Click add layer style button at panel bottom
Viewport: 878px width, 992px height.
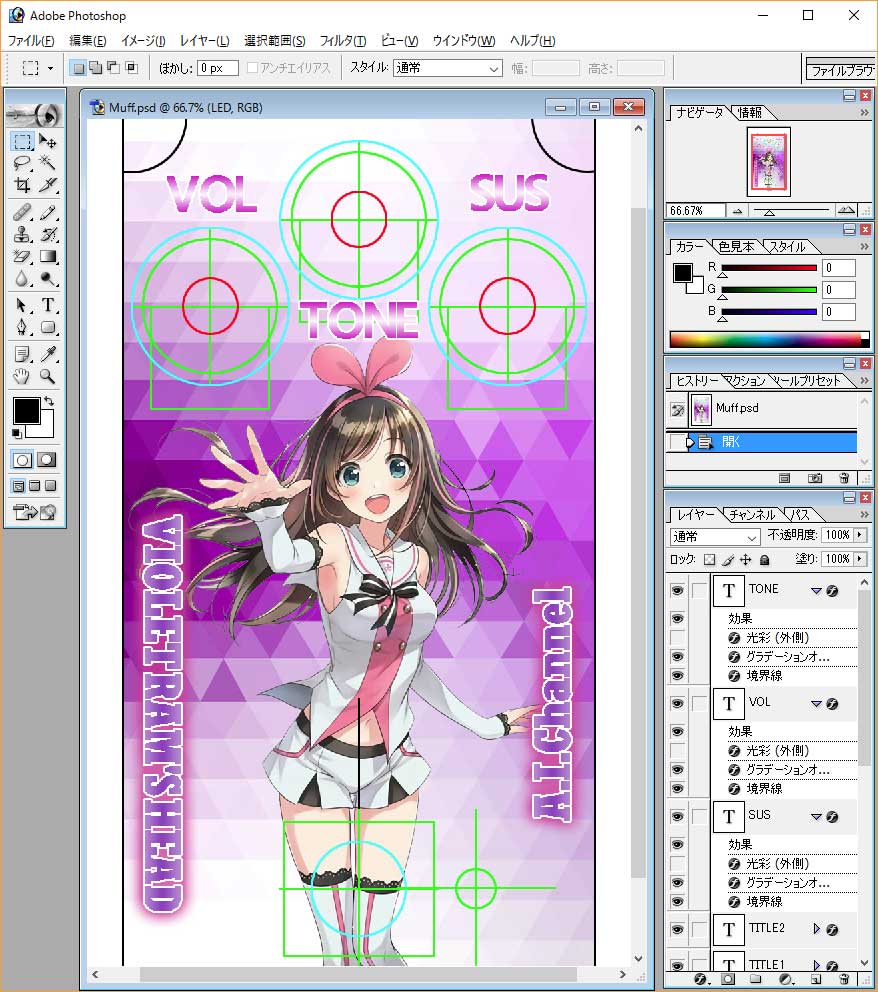(700, 979)
